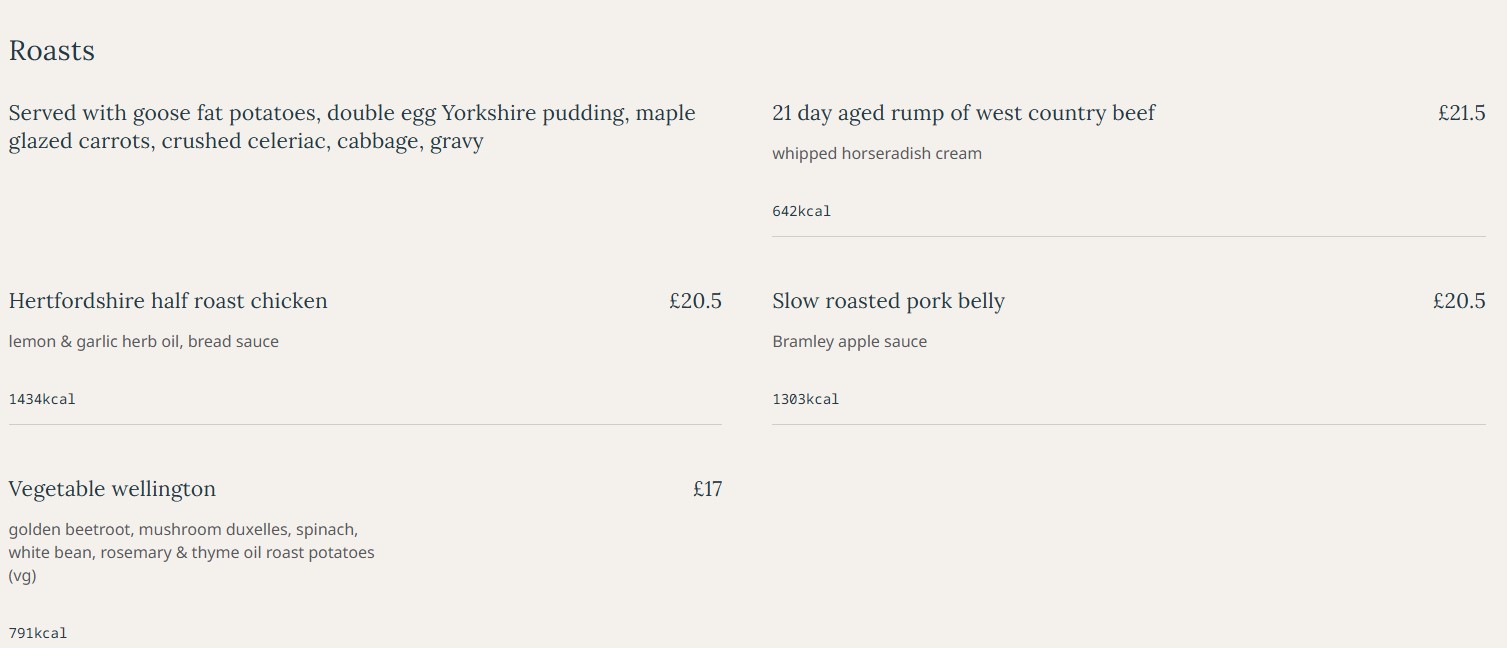Click the 1434kcal calorie label
The width and height of the screenshot is (1507, 648).
click(x=42, y=399)
